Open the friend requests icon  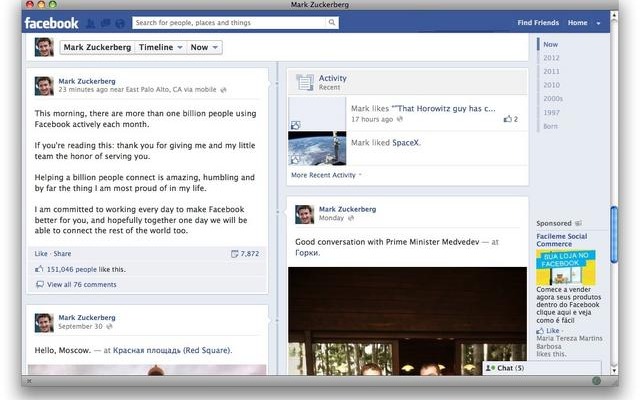91,23
